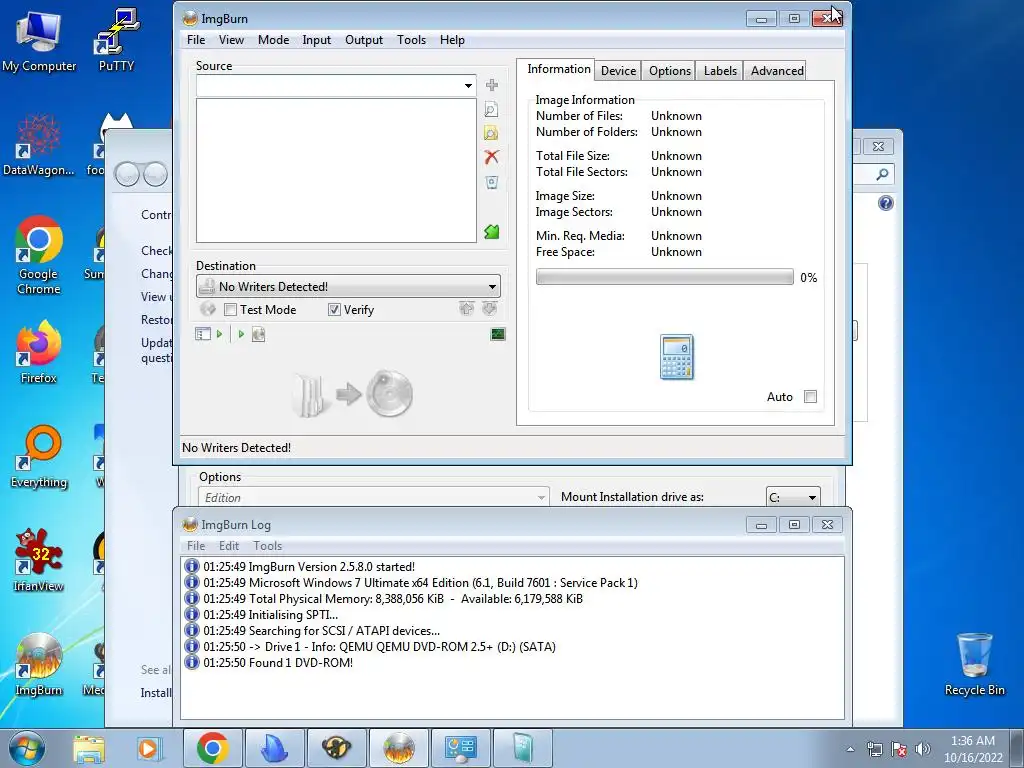Switch to the Advanced tab
The height and width of the screenshot is (768, 1024).
pyautogui.click(x=776, y=71)
